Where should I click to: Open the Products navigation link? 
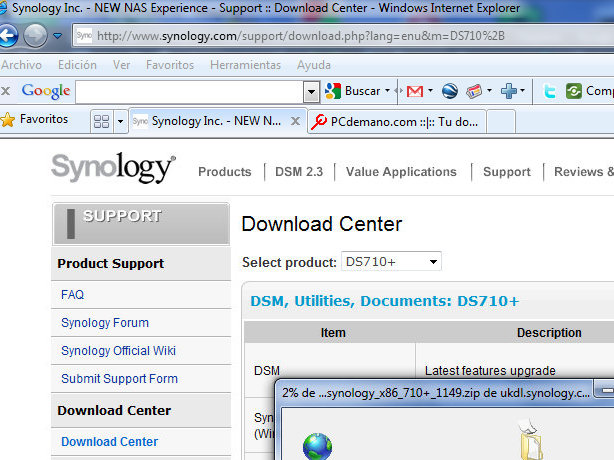pyautogui.click(x=225, y=172)
